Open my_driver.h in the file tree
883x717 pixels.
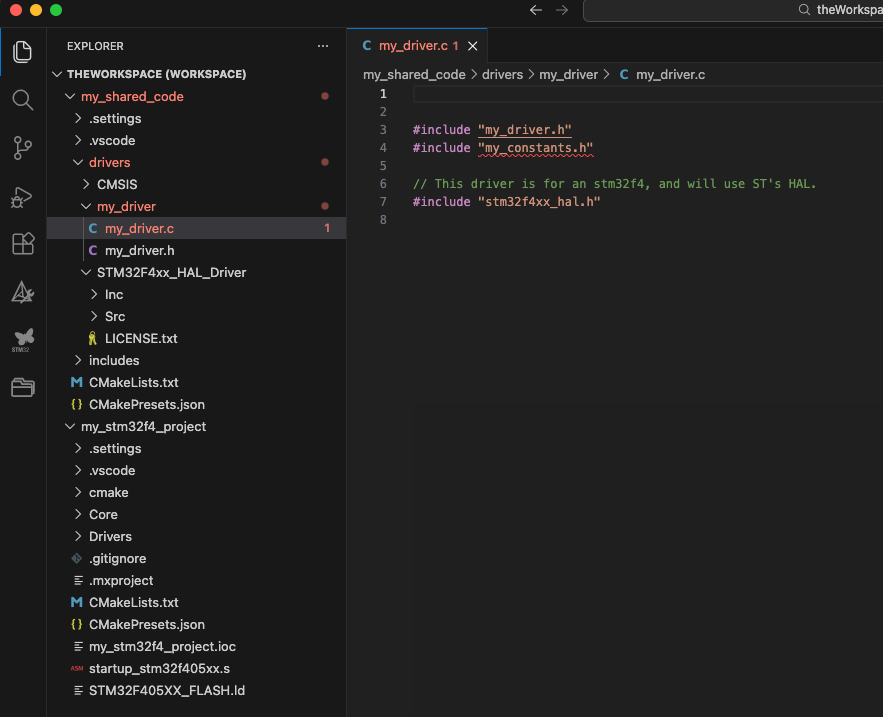(139, 250)
